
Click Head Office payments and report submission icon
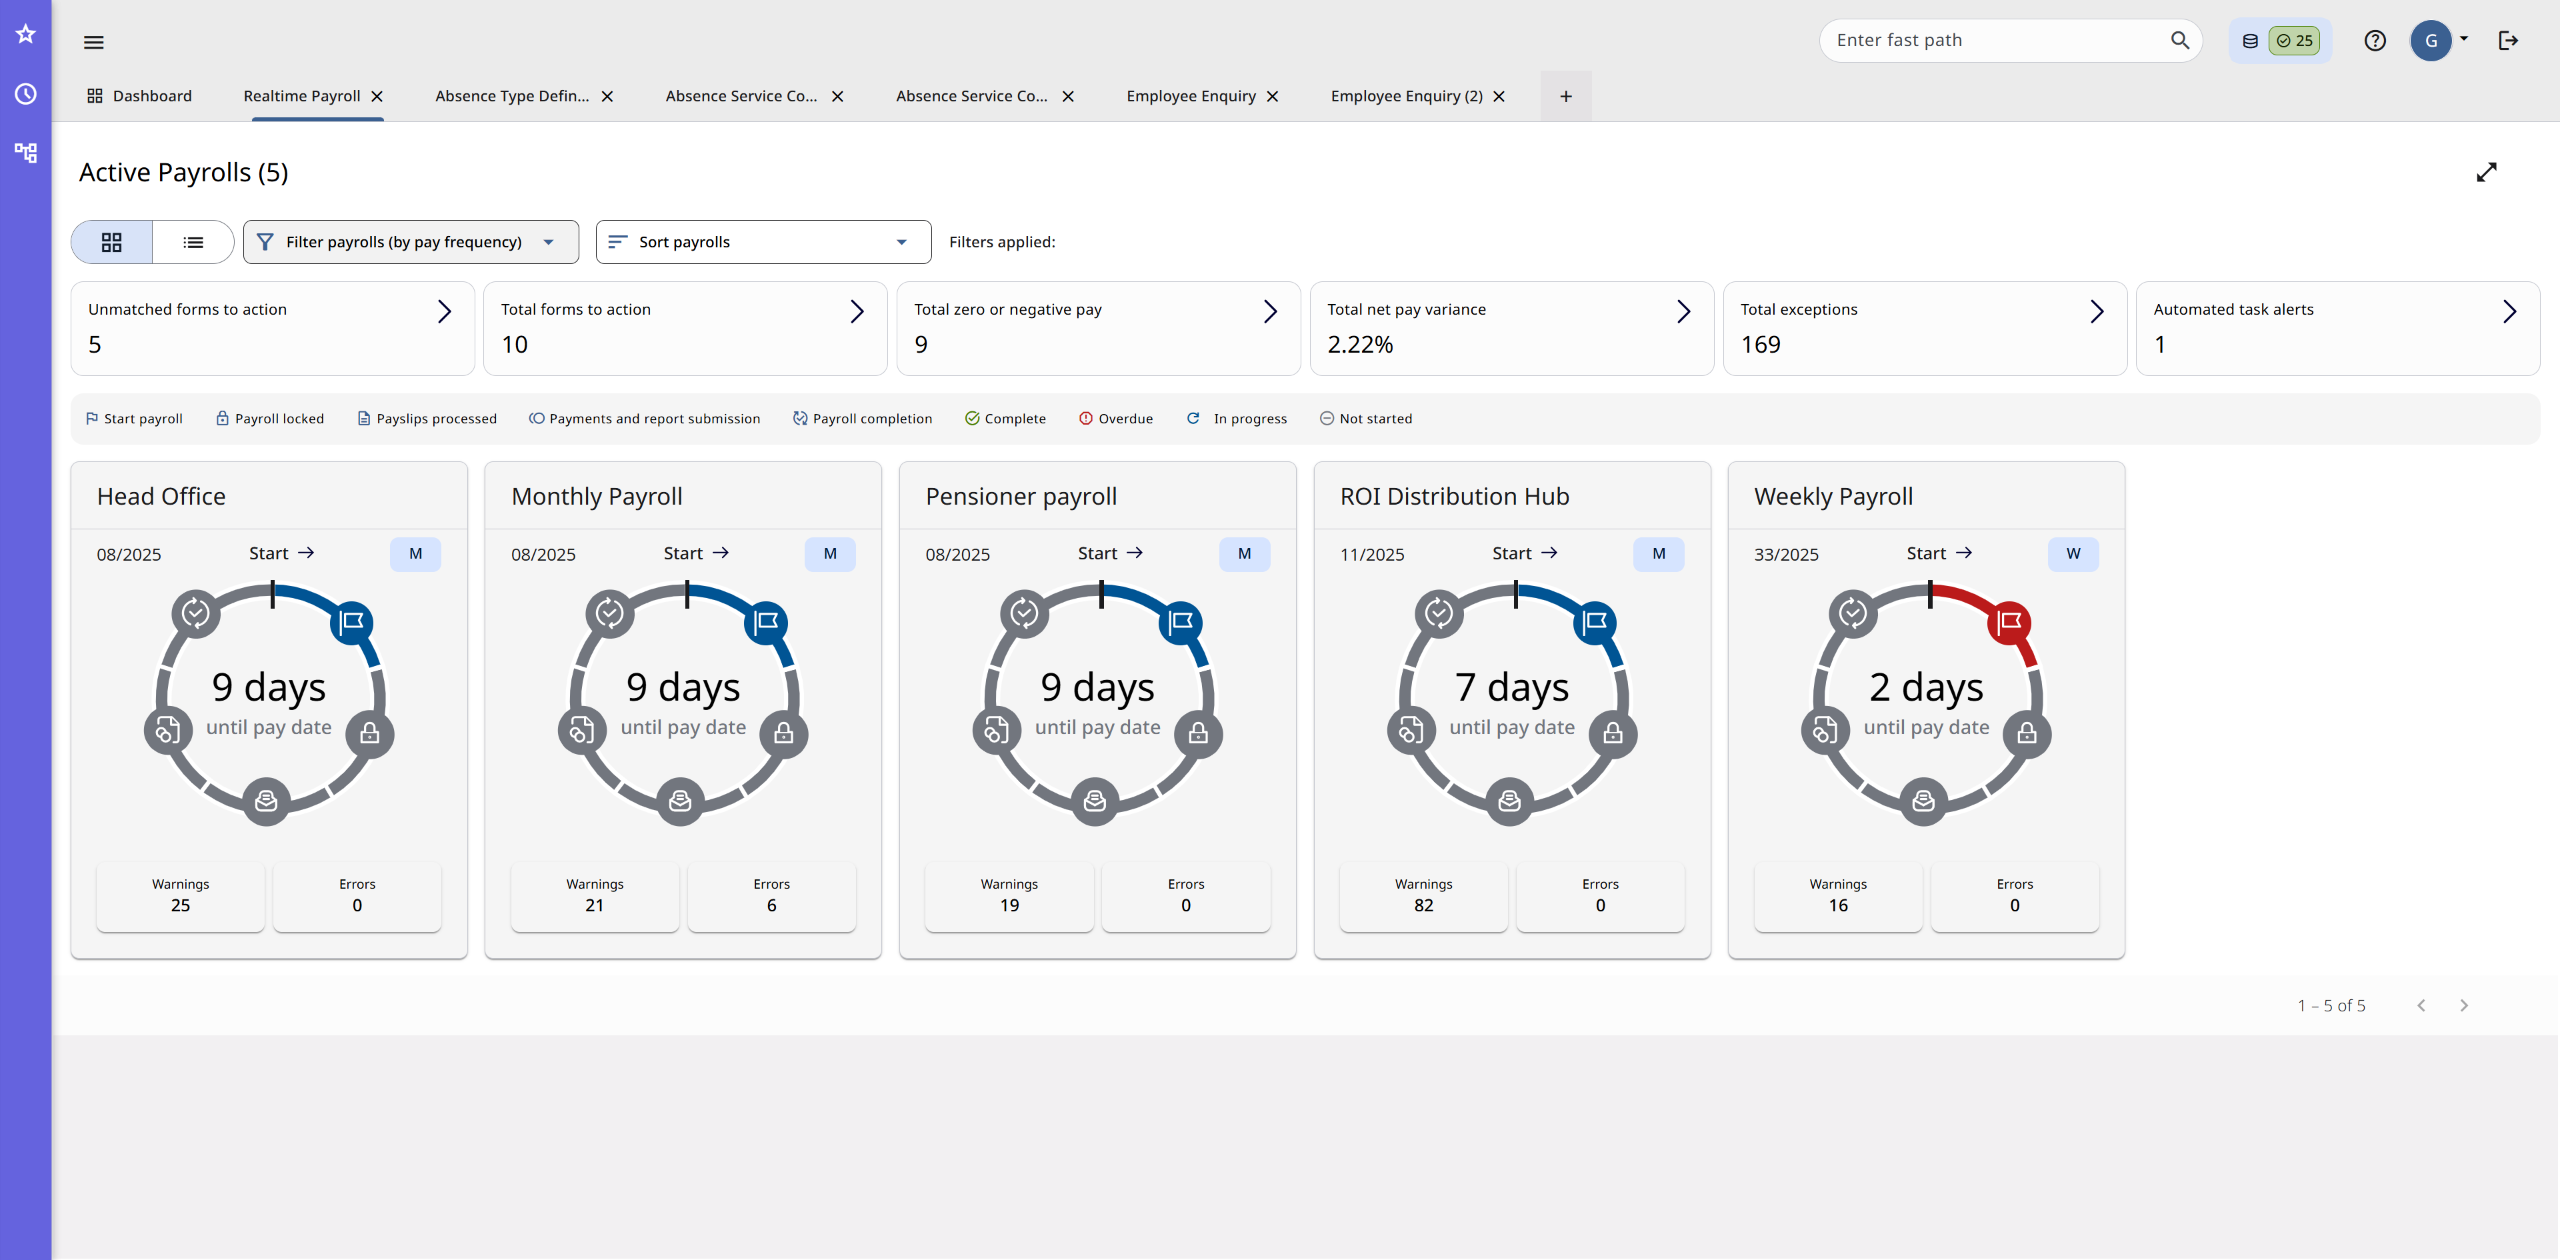[167, 730]
